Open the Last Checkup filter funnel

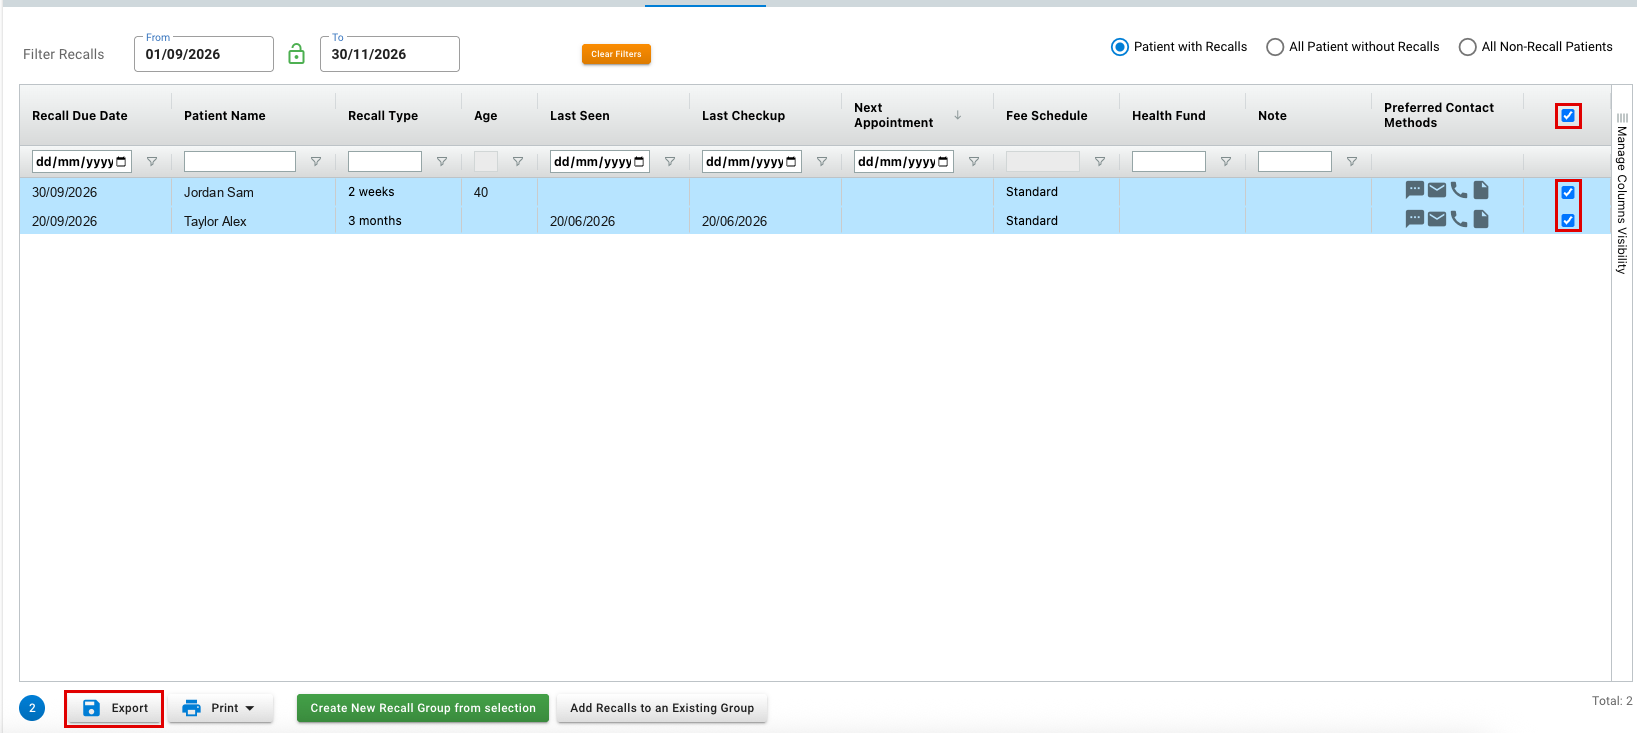coord(822,161)
